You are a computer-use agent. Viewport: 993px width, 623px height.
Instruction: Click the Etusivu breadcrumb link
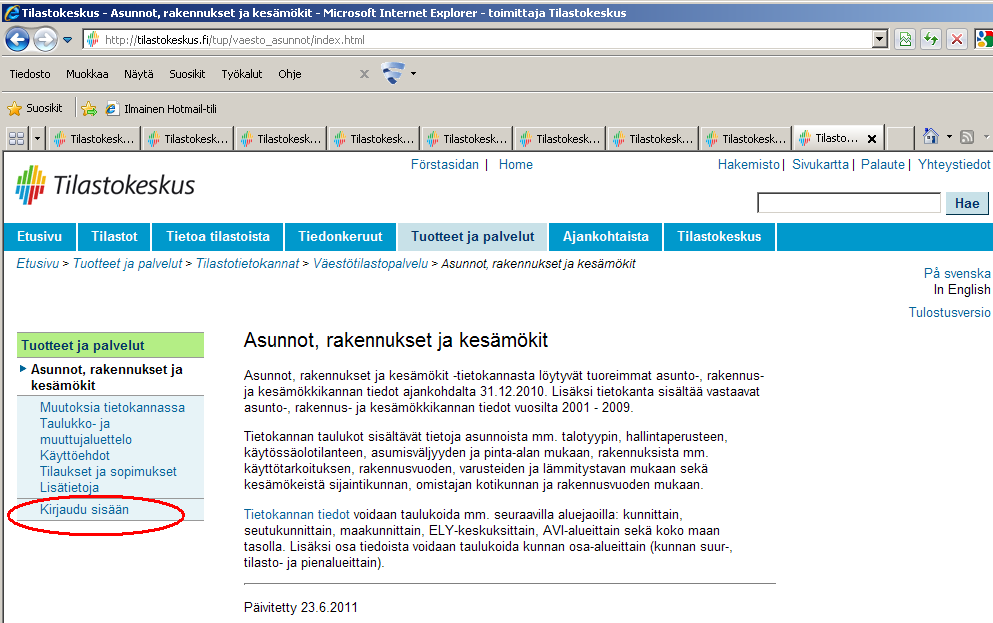37,263
